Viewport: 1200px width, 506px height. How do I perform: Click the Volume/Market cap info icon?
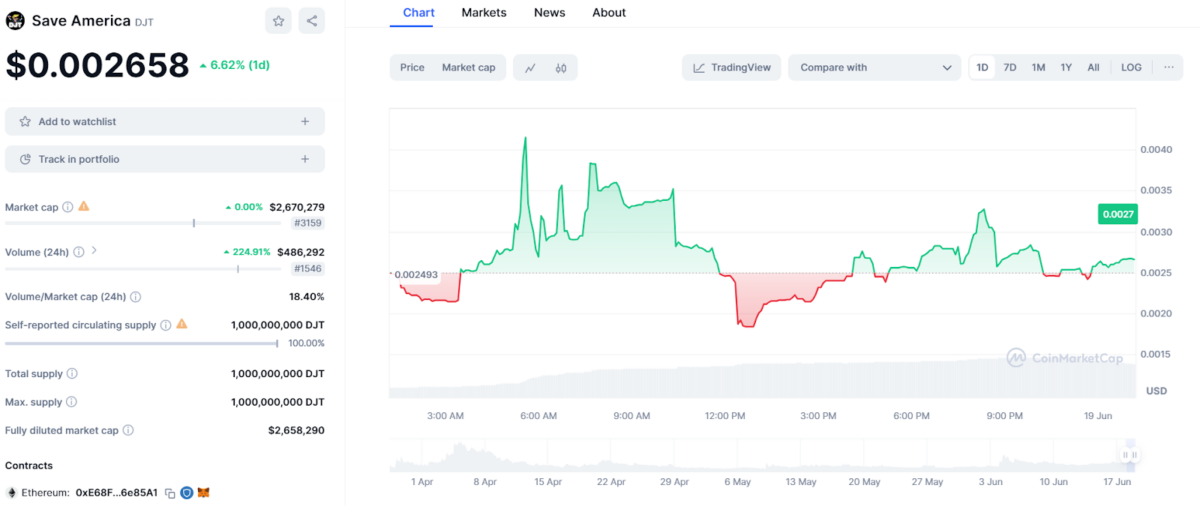136,297
